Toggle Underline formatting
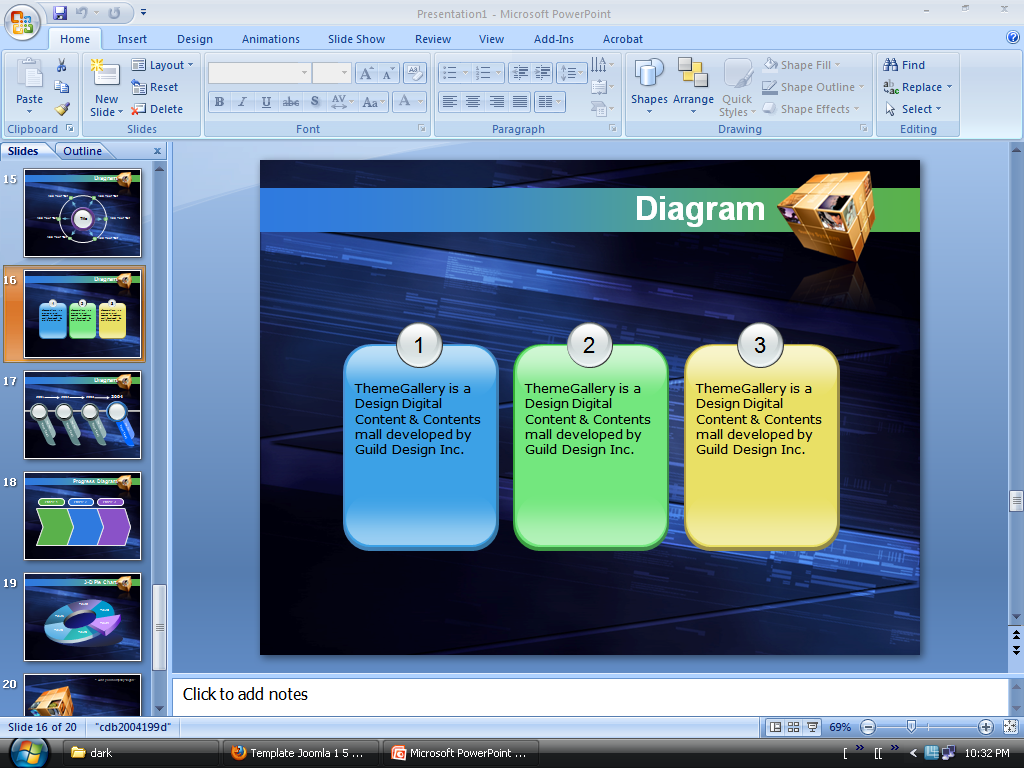 (x=266, y=101)
